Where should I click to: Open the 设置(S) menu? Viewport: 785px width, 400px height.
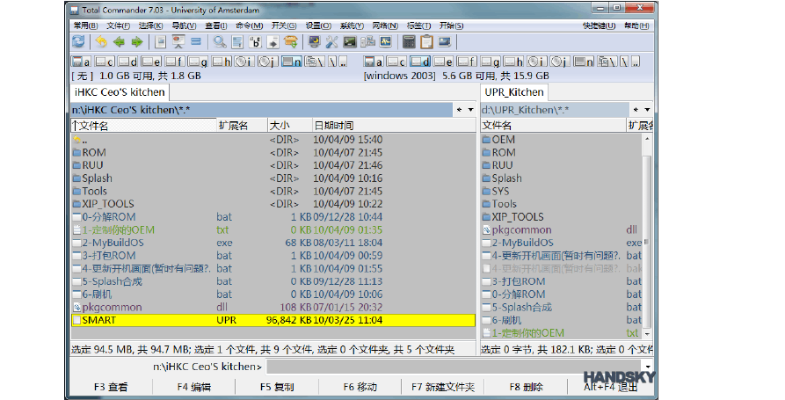(x=318, y=25)
